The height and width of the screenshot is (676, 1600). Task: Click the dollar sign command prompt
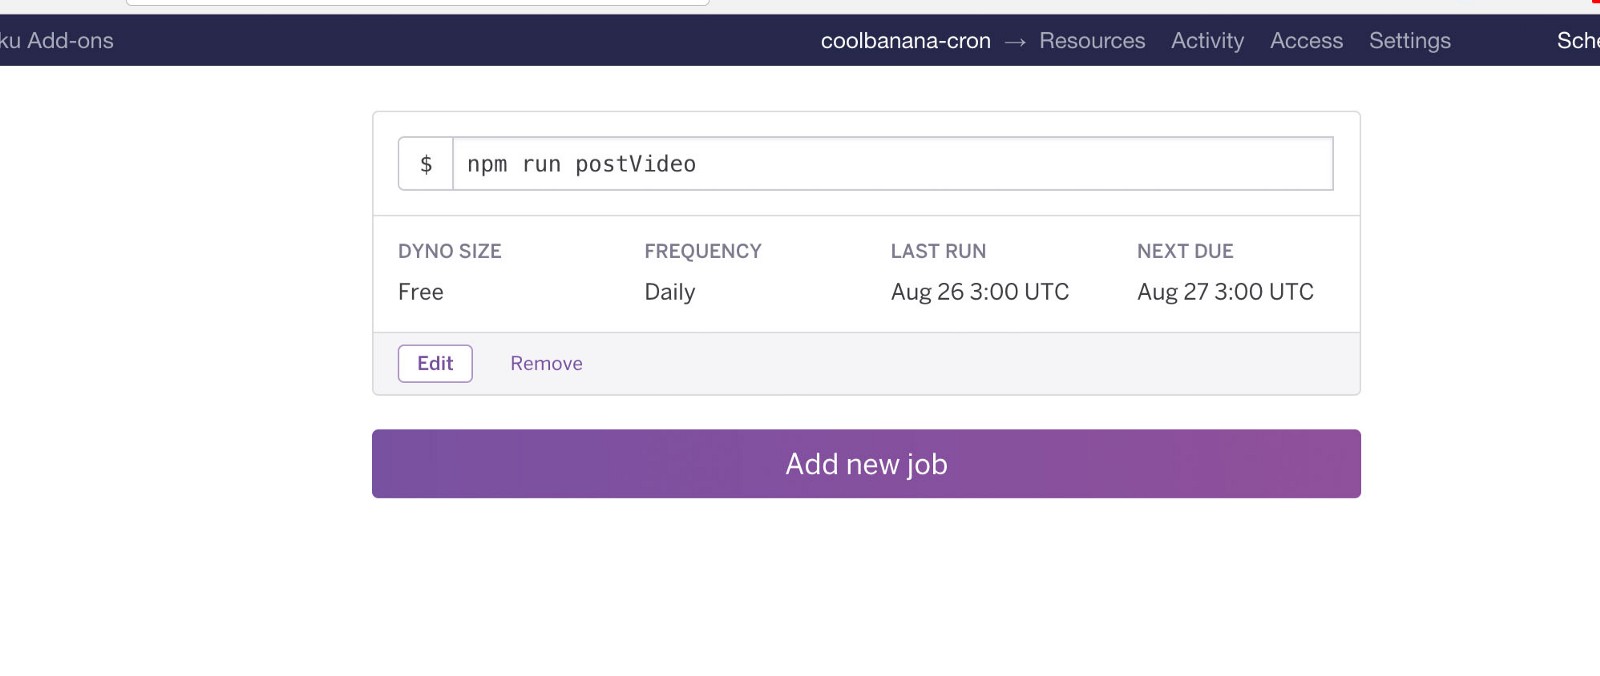(426, 164)
